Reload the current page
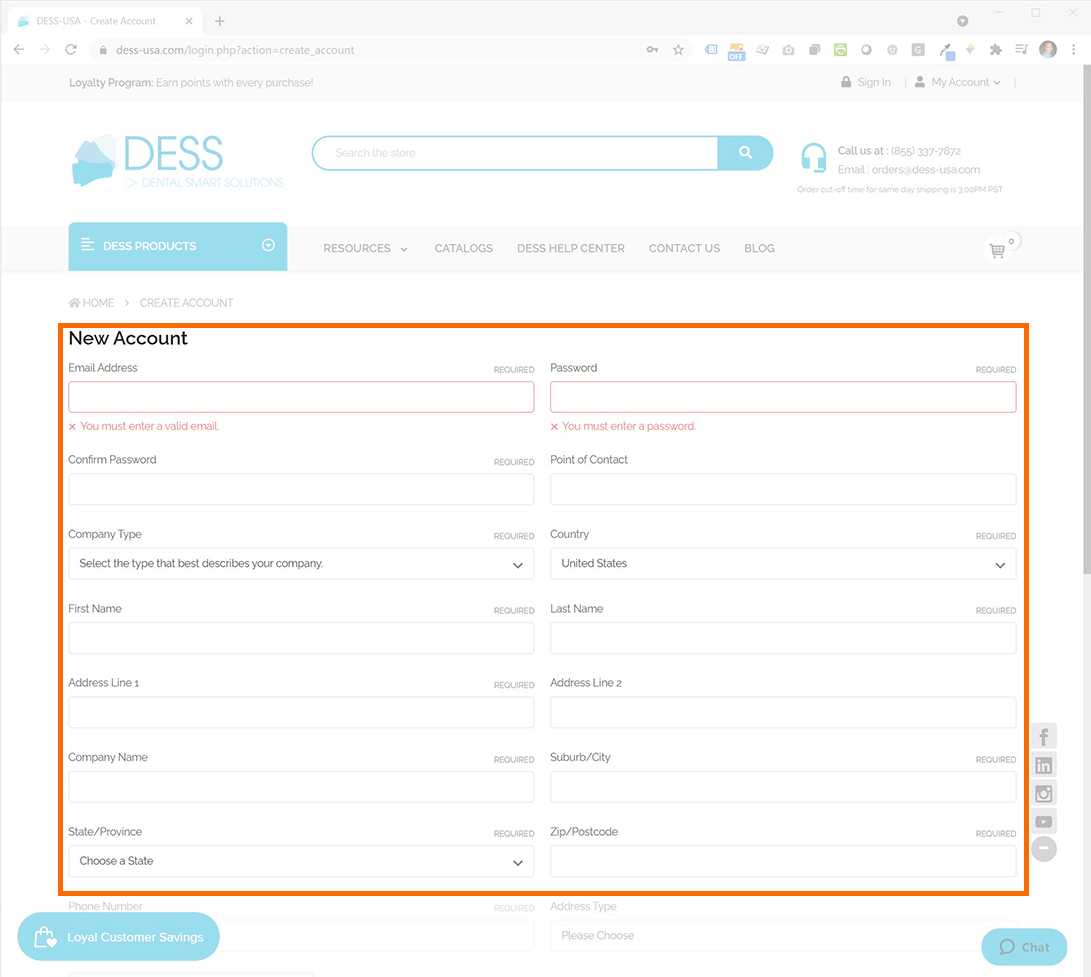This screenshot has width=1091, height=977. pos(71,49)
